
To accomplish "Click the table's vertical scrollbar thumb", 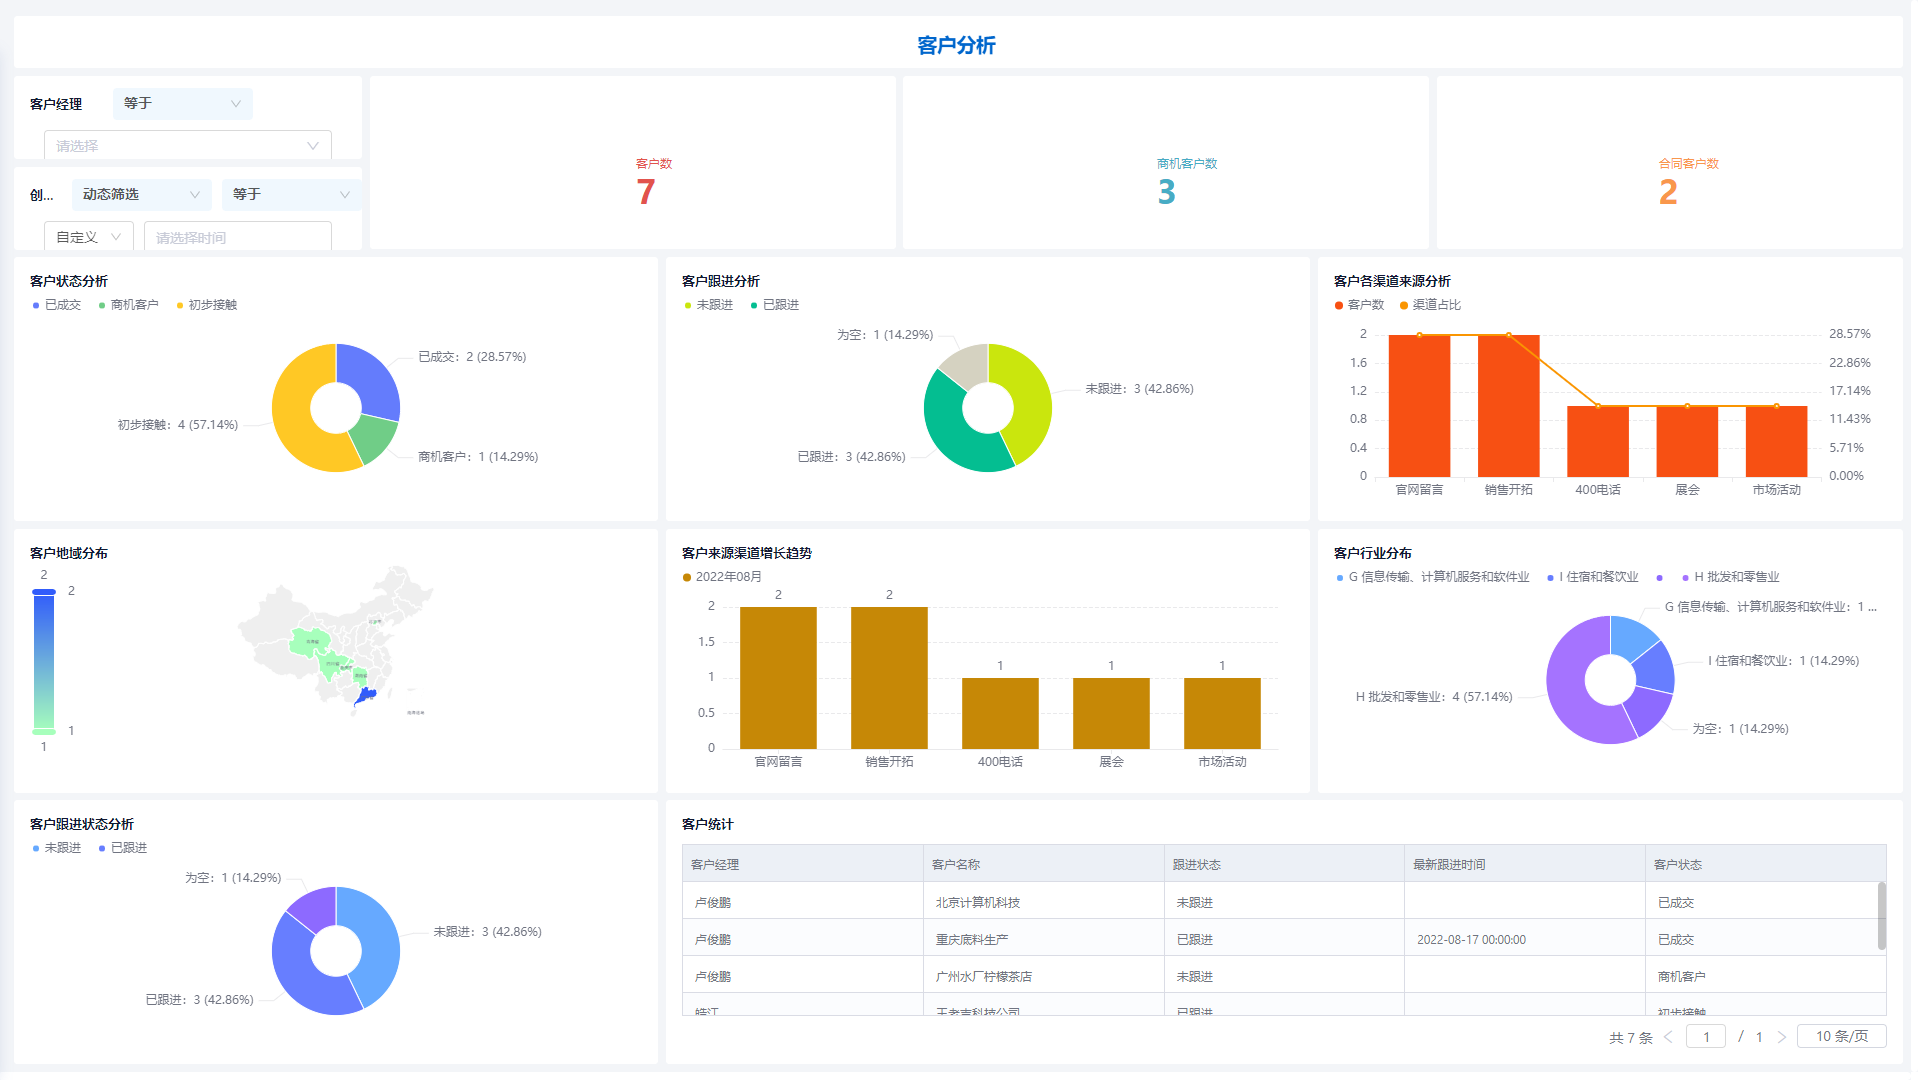I will click(x=1882, y=915).
